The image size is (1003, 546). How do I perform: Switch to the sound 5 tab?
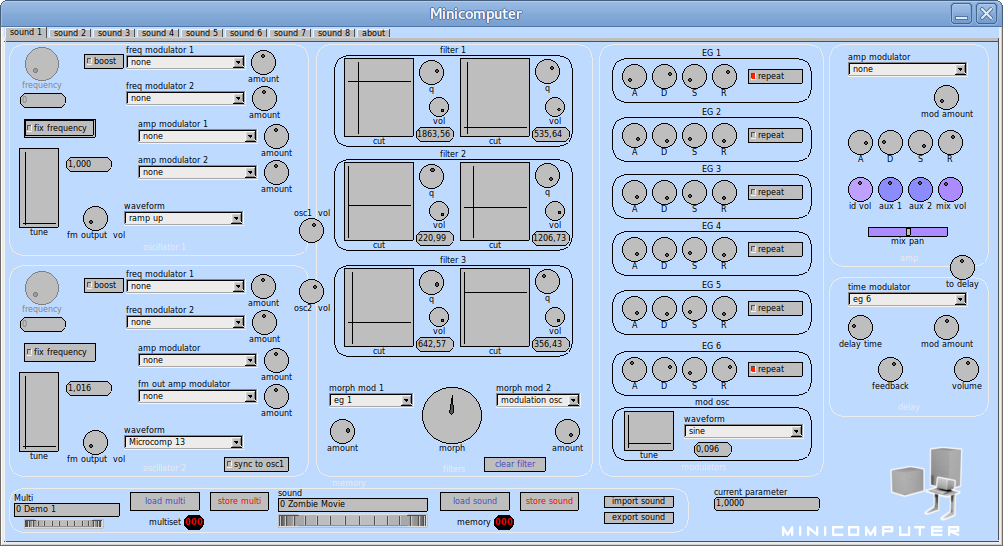201,33
